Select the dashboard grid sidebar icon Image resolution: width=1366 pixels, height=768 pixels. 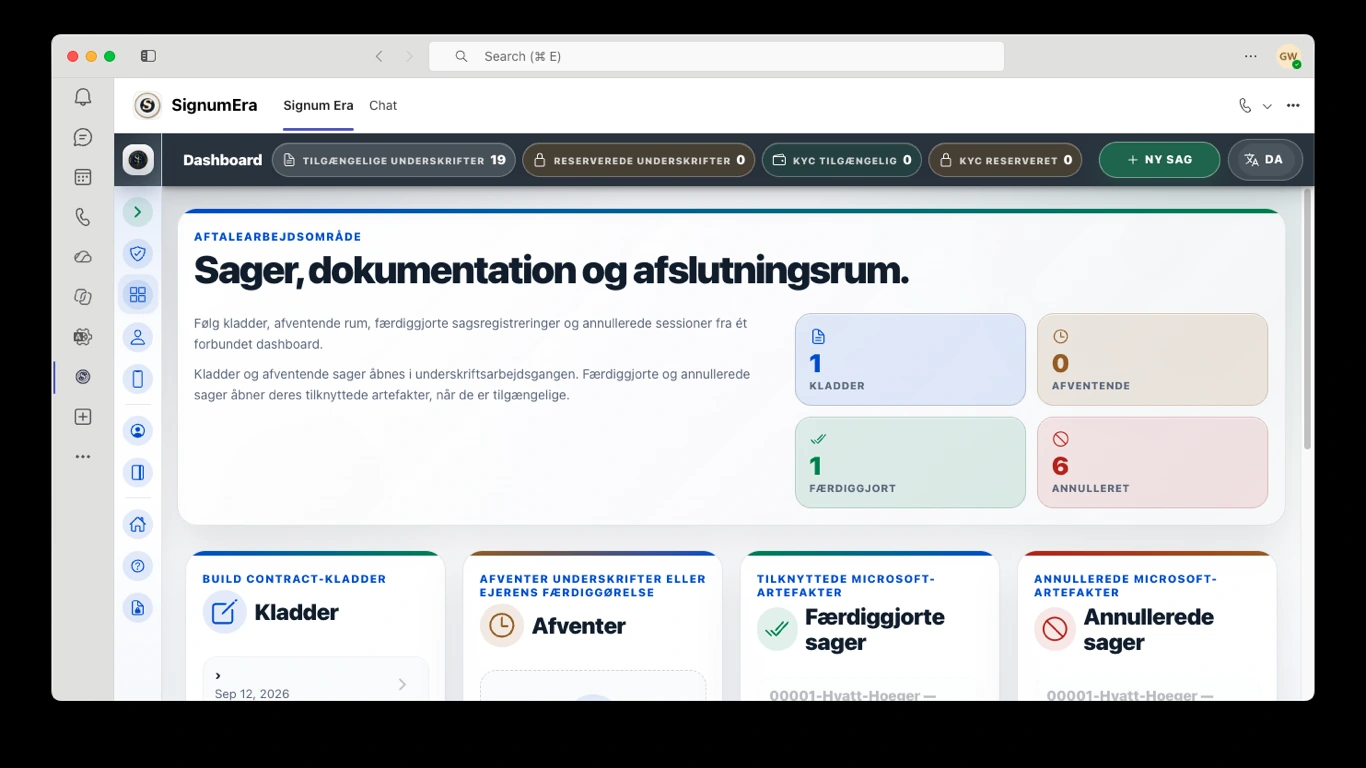coord(138,295)
